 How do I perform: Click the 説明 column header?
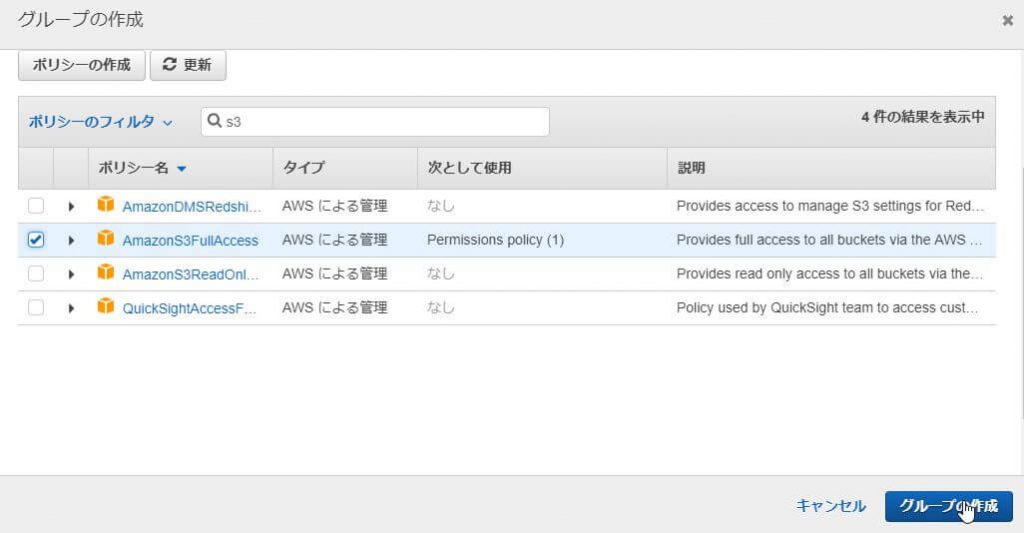tap(691, 168)
